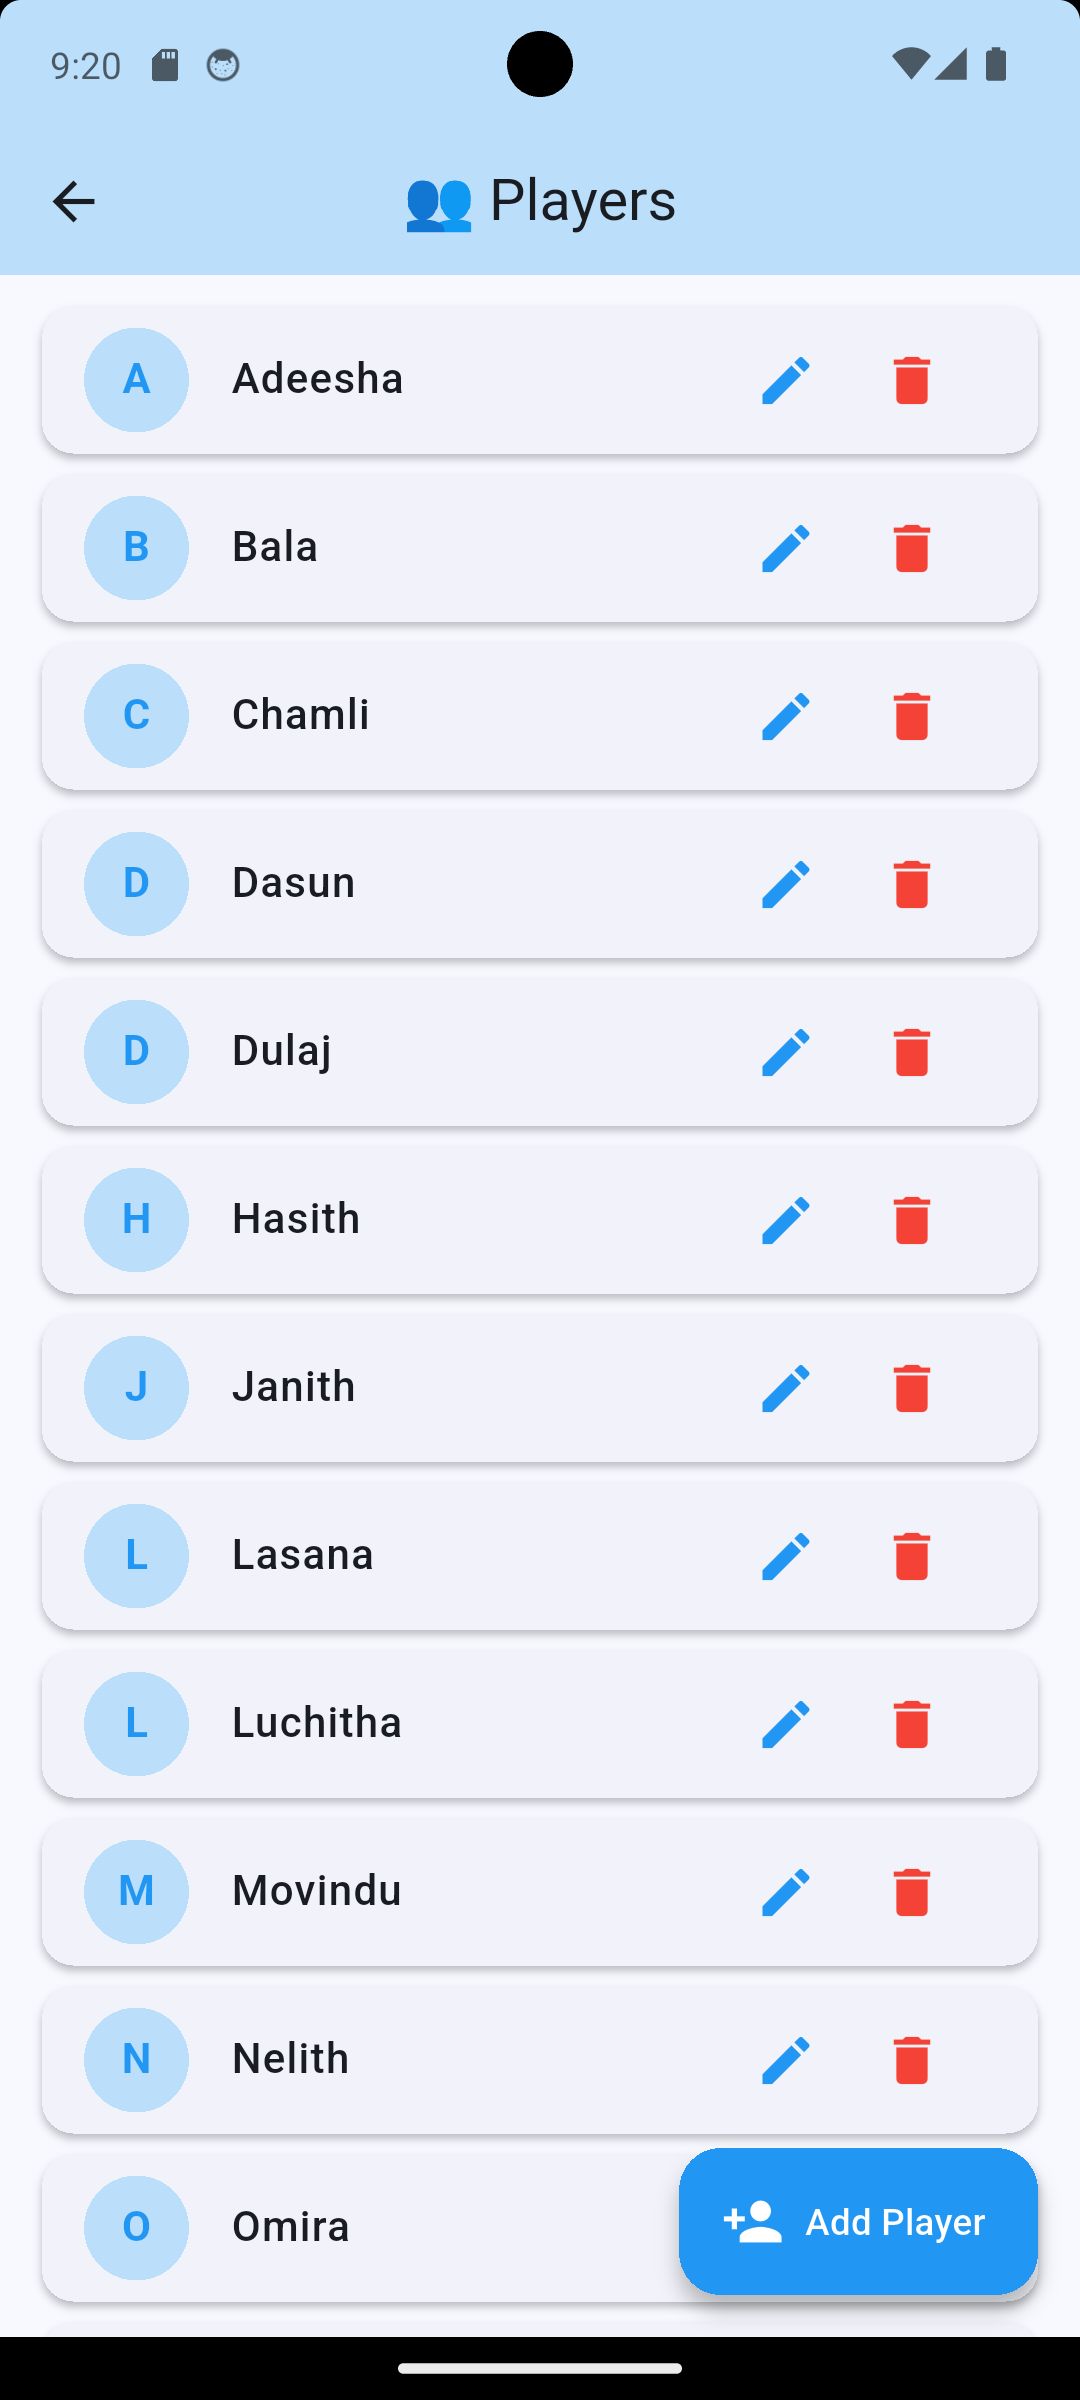Edit player Adeesha with pencil icon
The image size is (1080, 2400).
(x=786, y=380)
